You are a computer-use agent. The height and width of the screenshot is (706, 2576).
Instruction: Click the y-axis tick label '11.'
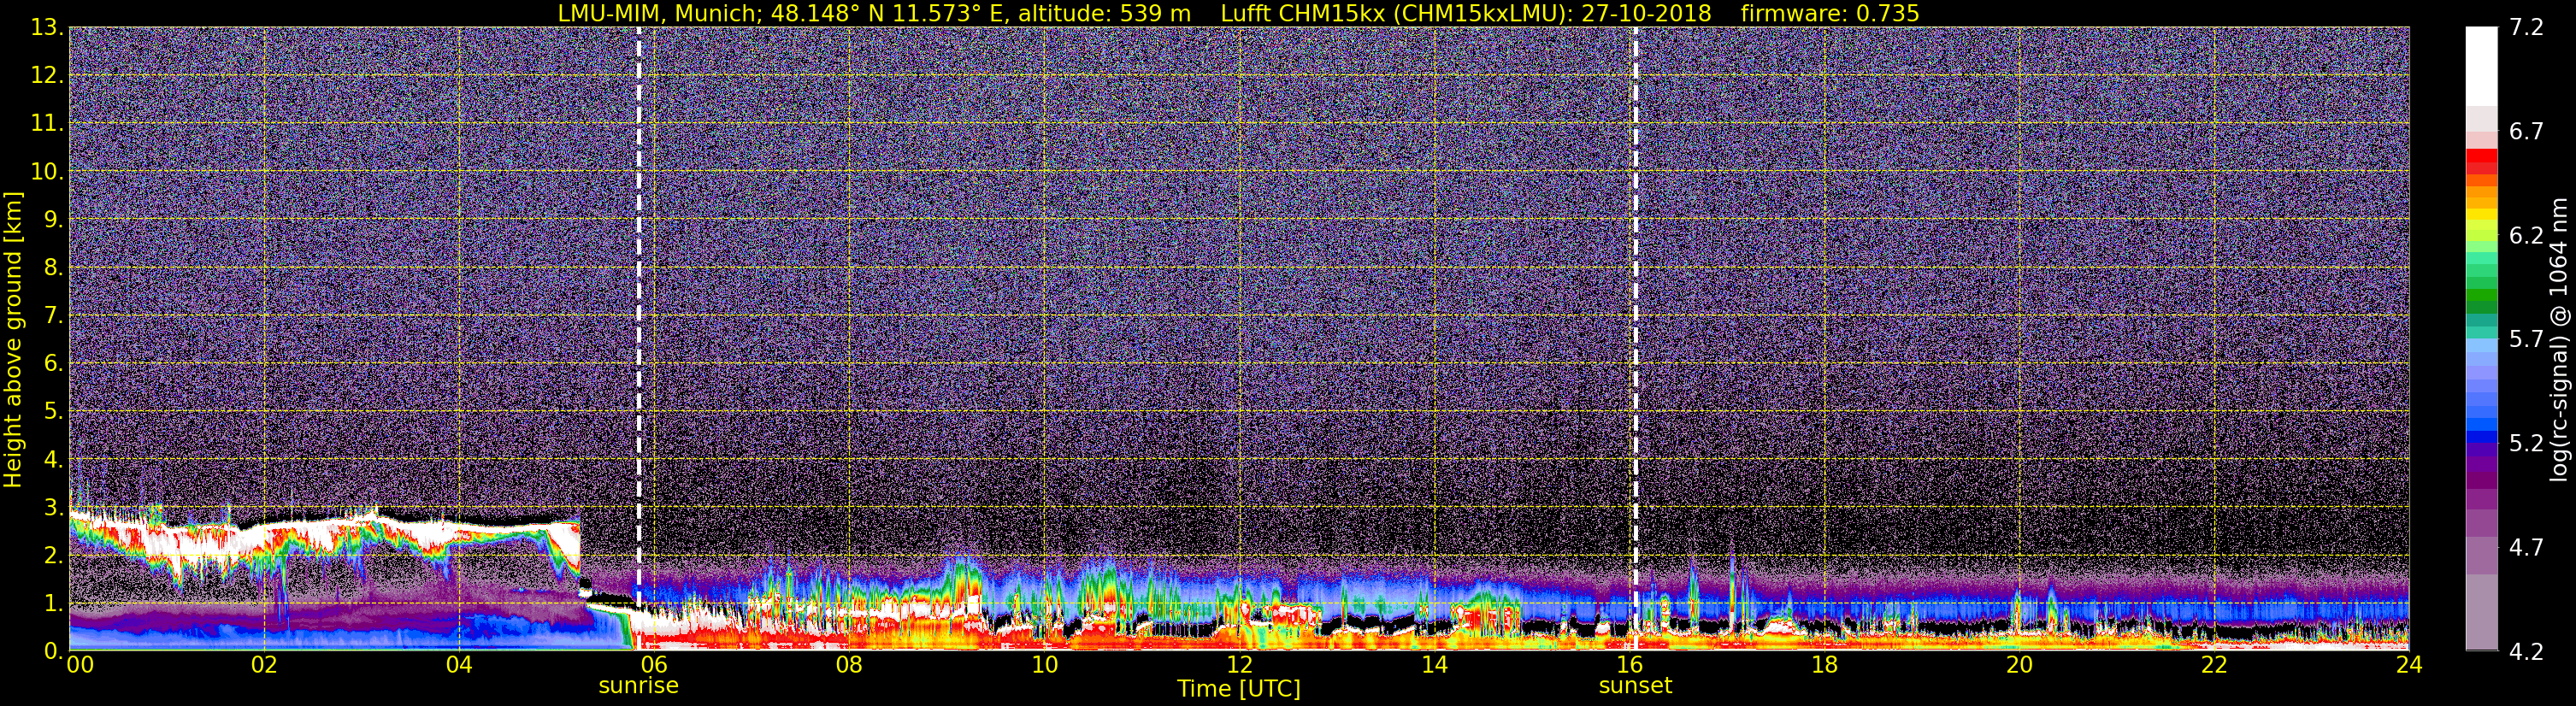pos(47,123)
